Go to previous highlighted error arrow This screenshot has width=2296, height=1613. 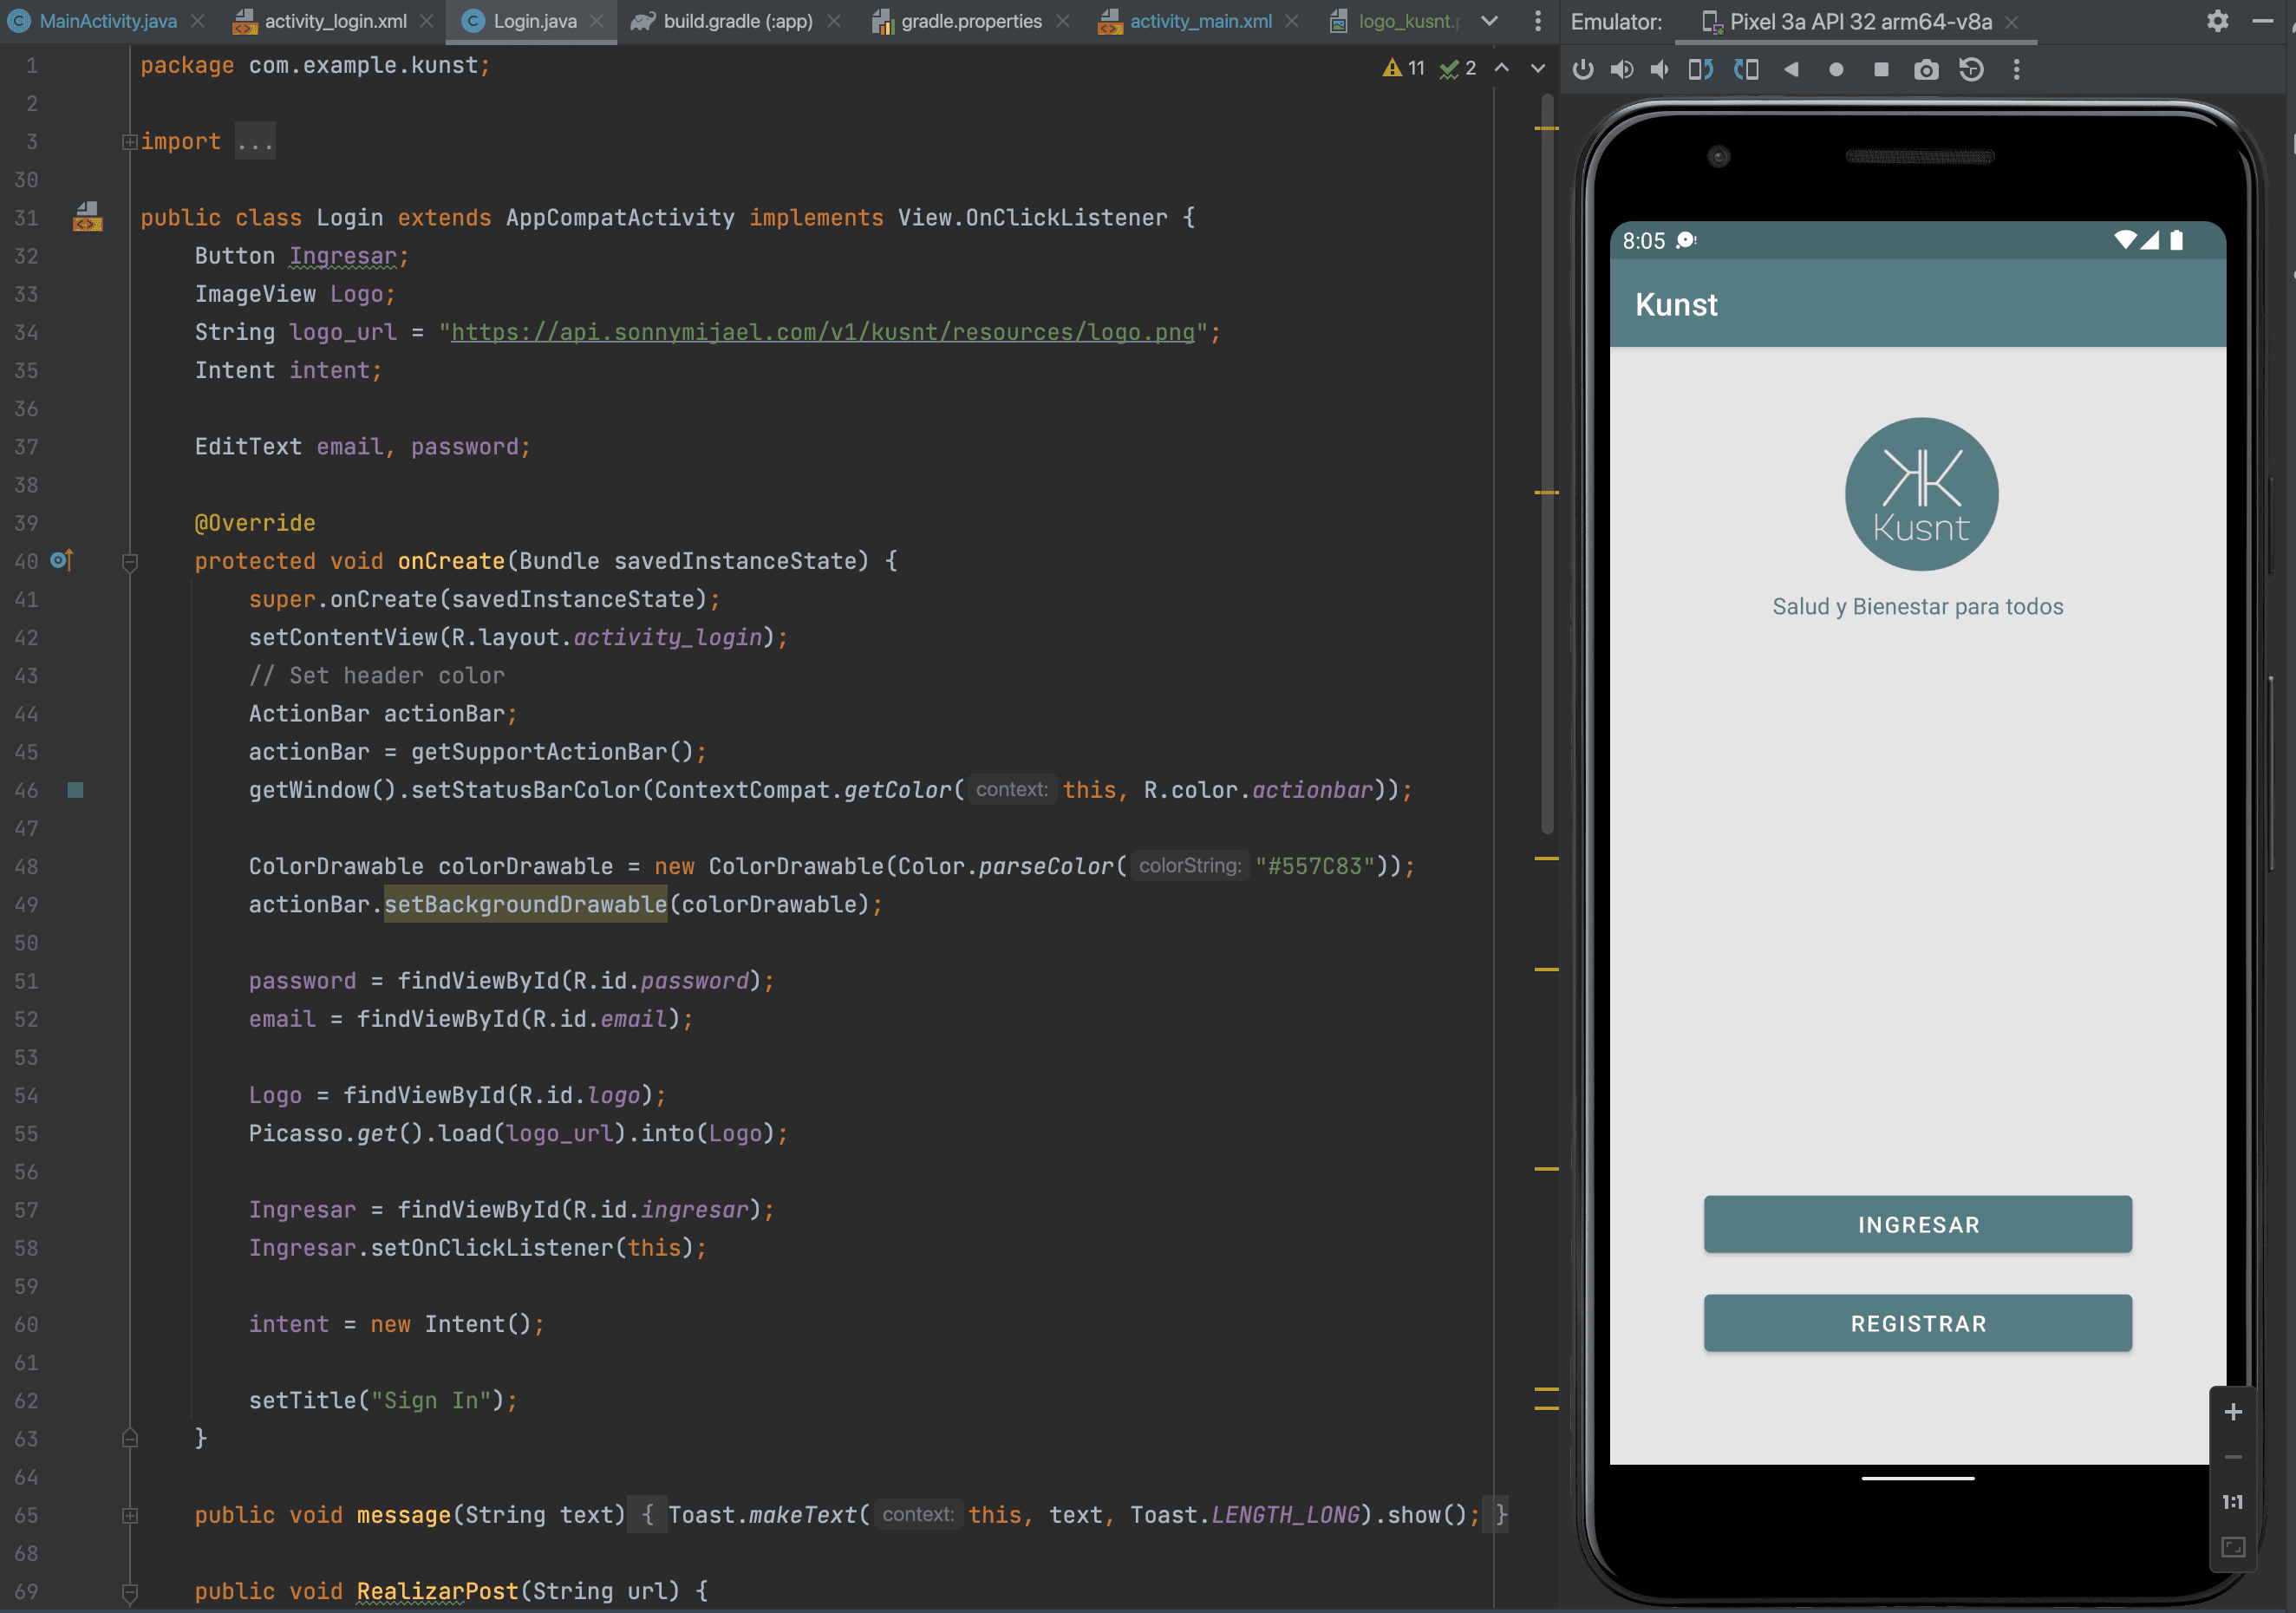coord(1501,68)
